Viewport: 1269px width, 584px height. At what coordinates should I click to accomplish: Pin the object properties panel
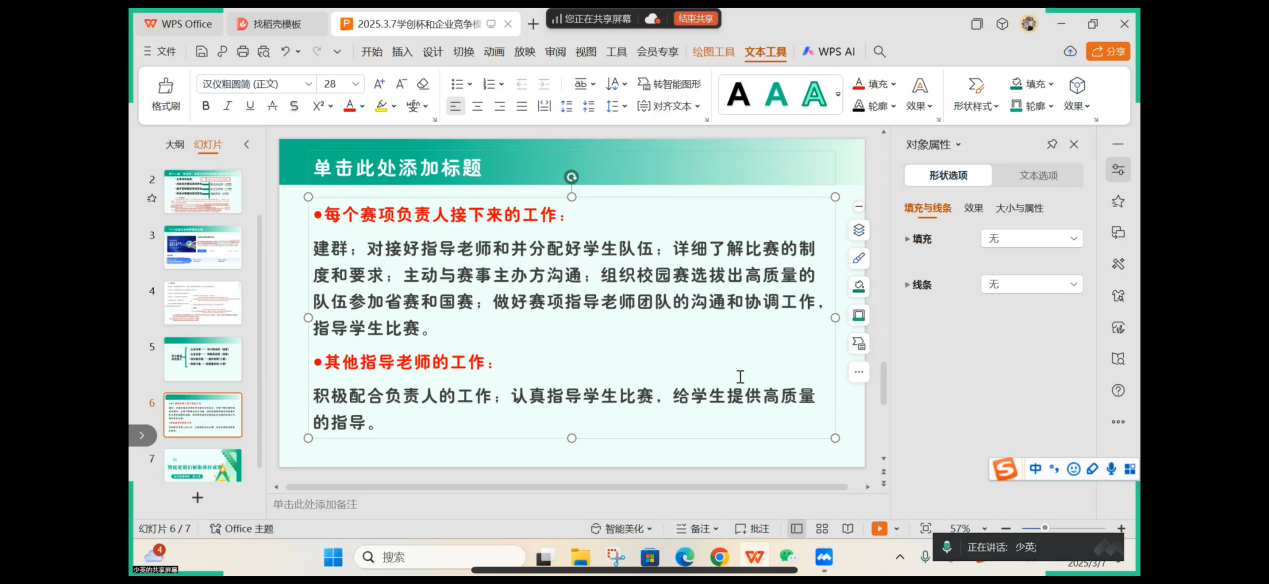[x=1052, y=145]
